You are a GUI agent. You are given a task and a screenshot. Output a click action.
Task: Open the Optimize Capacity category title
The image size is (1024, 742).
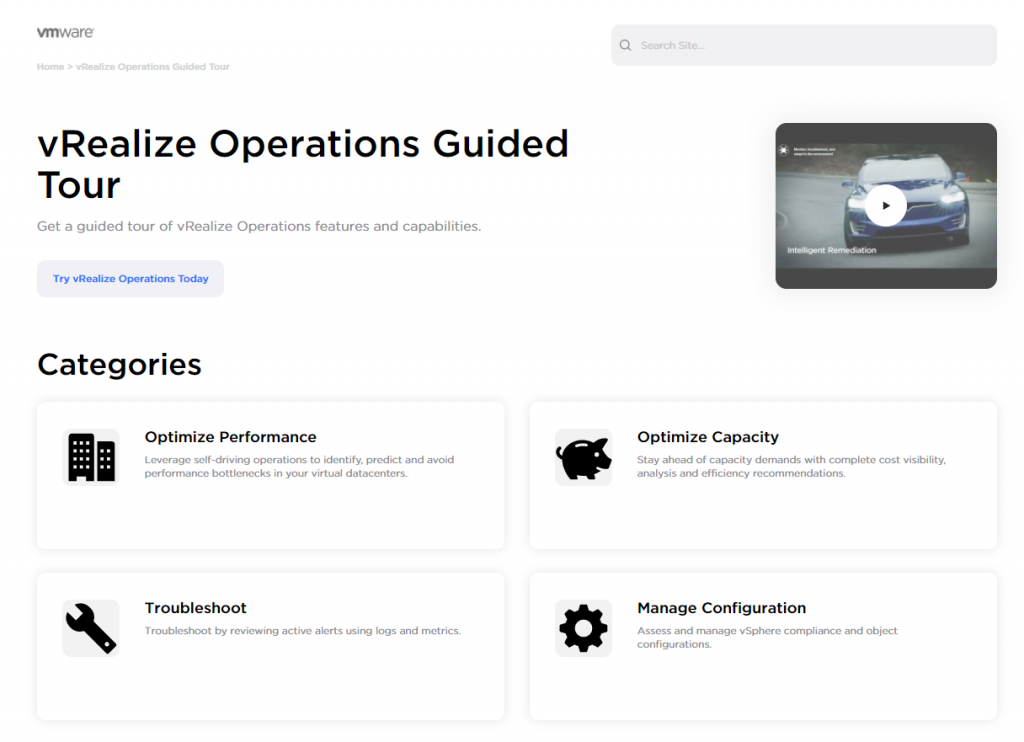tap(708, 437)
